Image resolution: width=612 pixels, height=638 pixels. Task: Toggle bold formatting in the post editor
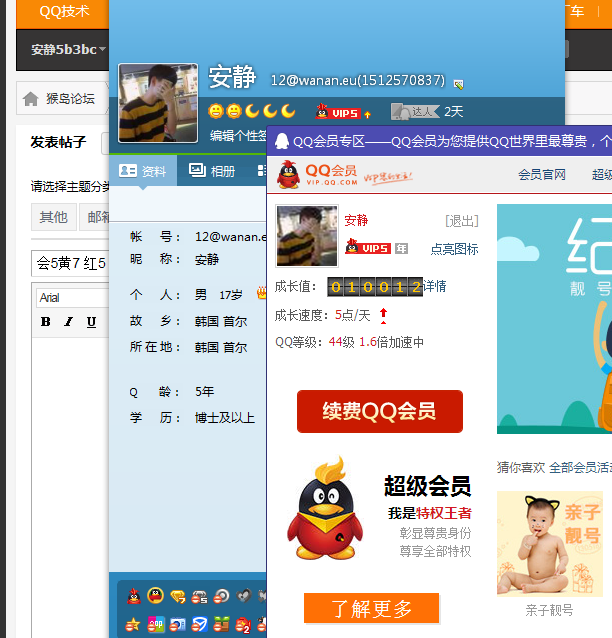[46, 321]
